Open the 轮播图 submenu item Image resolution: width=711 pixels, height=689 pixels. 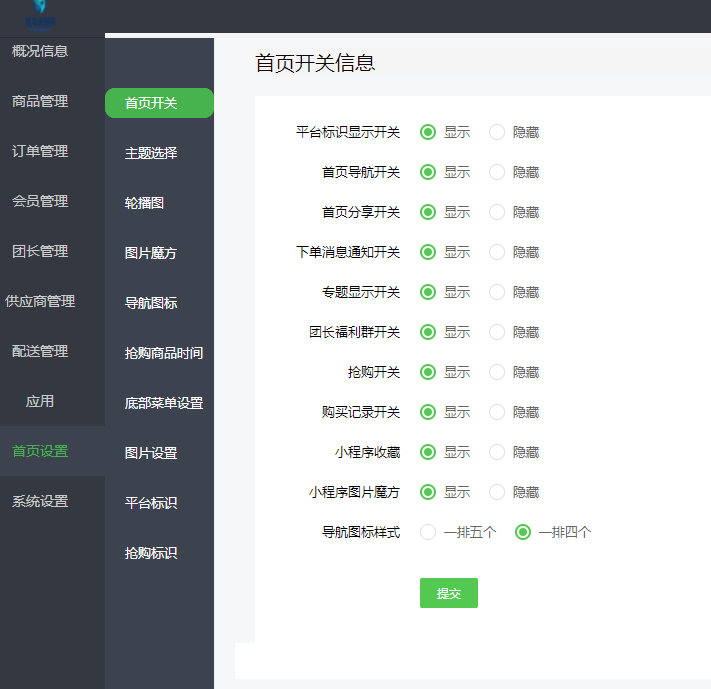point(144,203)
